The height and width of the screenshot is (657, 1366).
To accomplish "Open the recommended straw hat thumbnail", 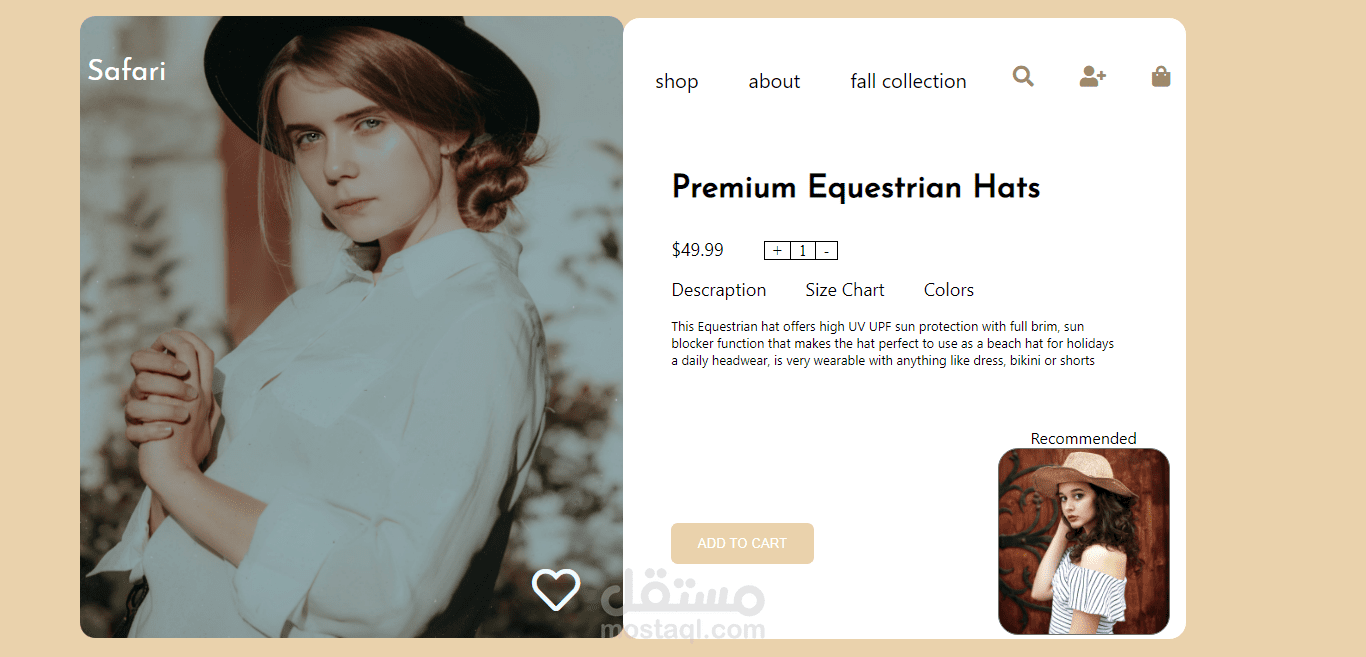I will point(1084,541).
